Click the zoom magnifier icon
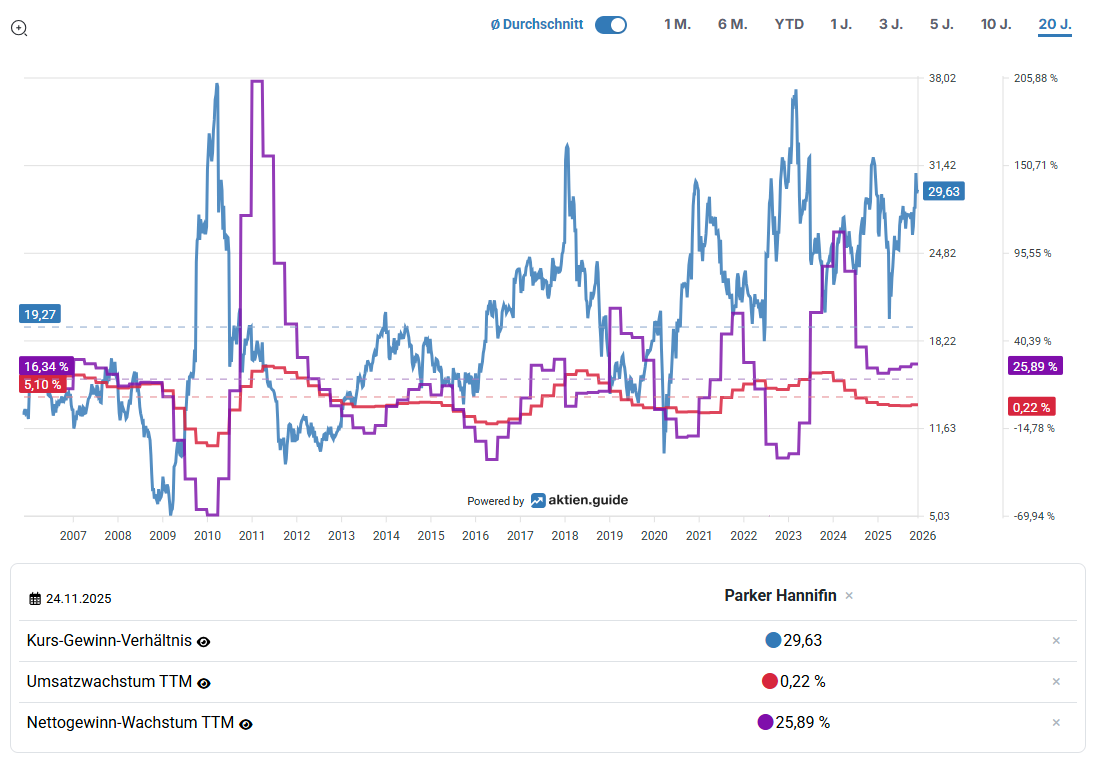This screenshot has height=763, width=1094. click(x=19, y=28)
